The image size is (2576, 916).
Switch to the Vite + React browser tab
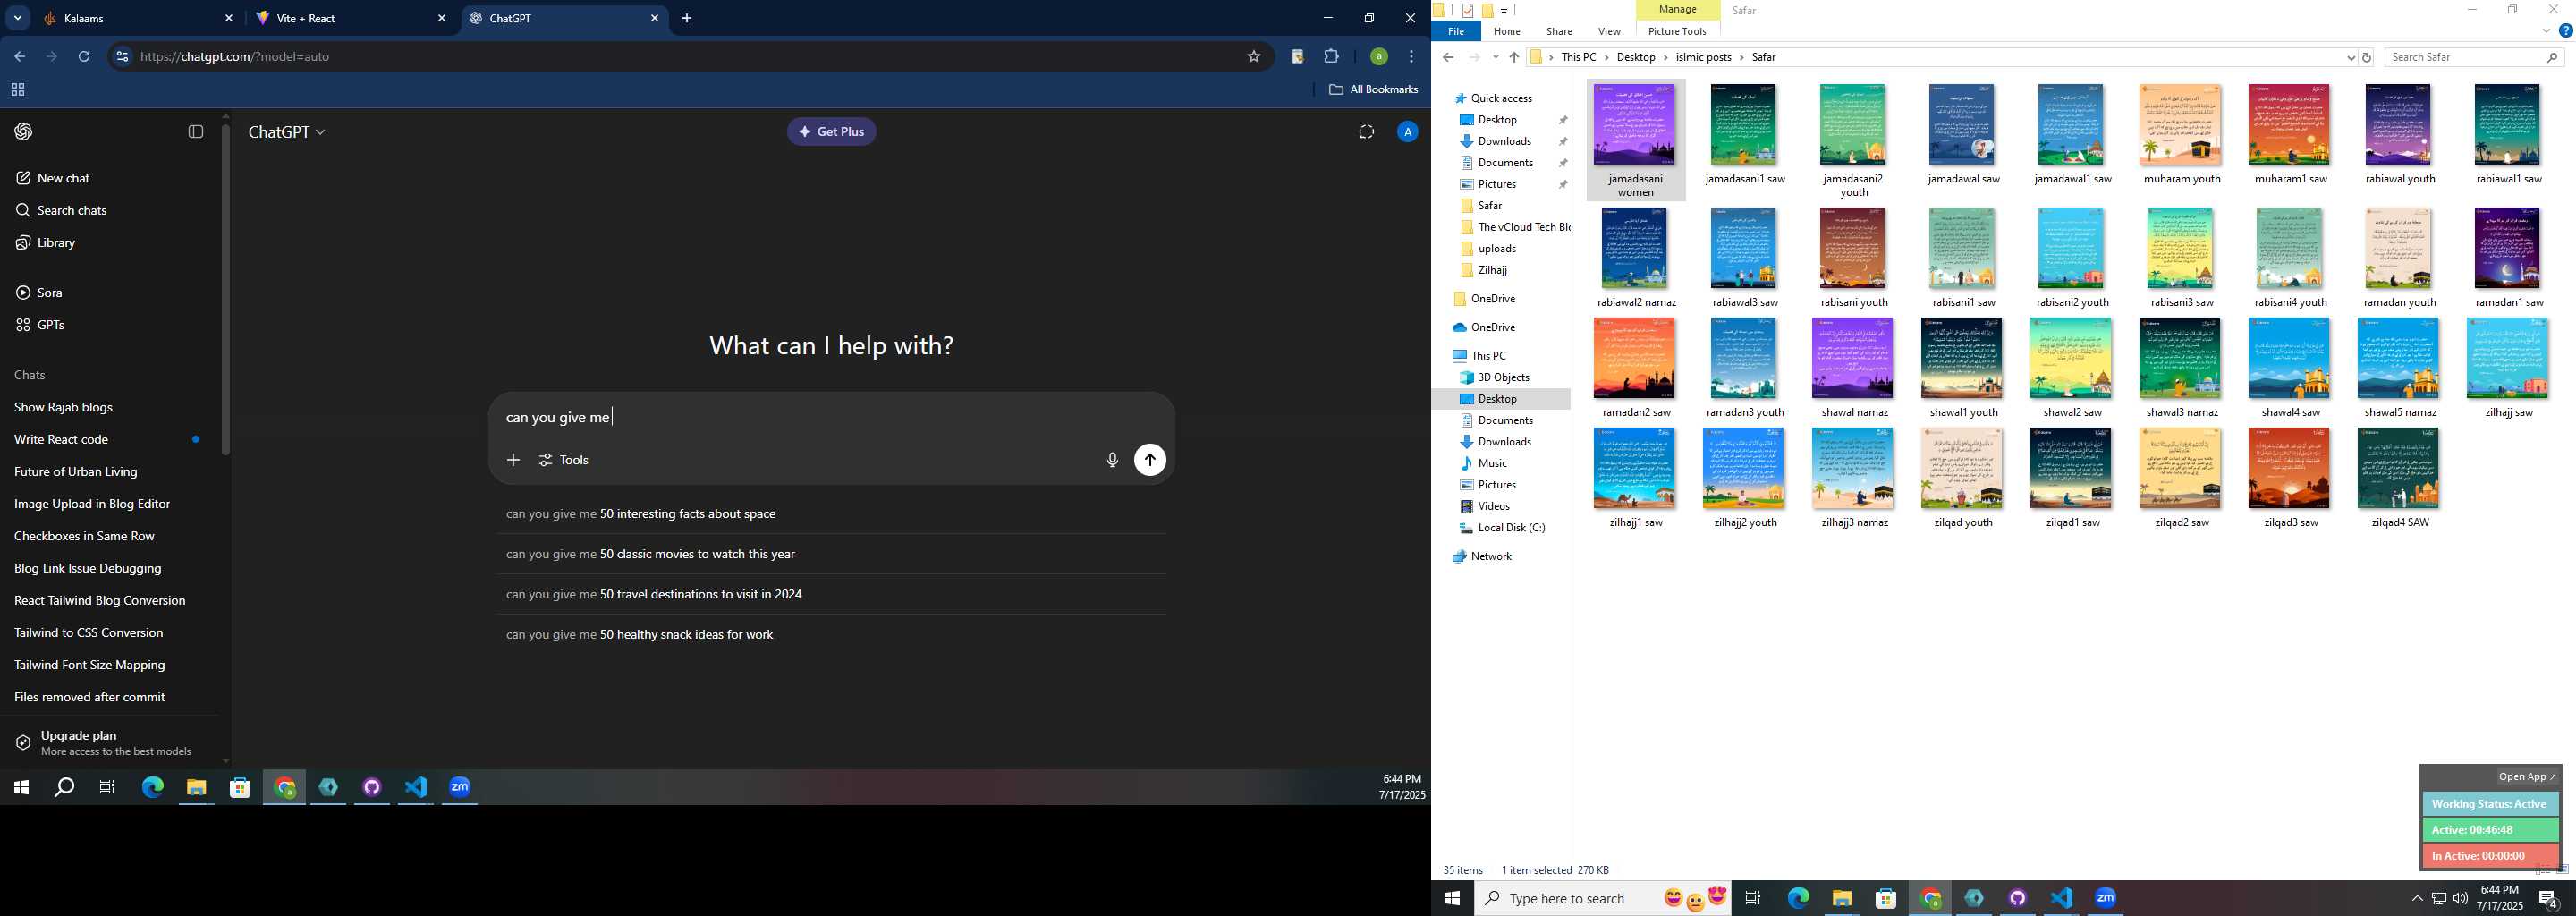[x=351, y=18]
